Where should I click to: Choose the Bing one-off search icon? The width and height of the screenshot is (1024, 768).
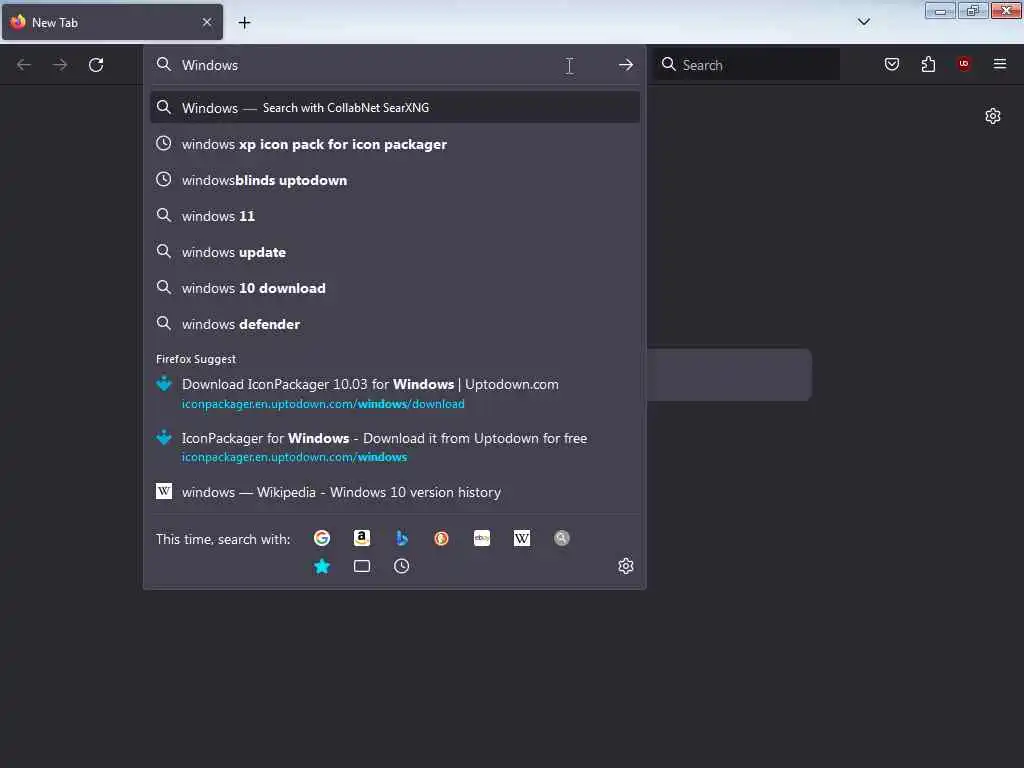[x=402, y=538]
